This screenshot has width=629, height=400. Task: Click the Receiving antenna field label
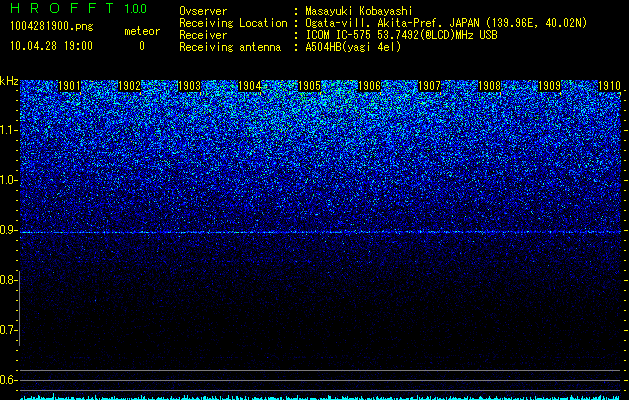tap(230, 47)
